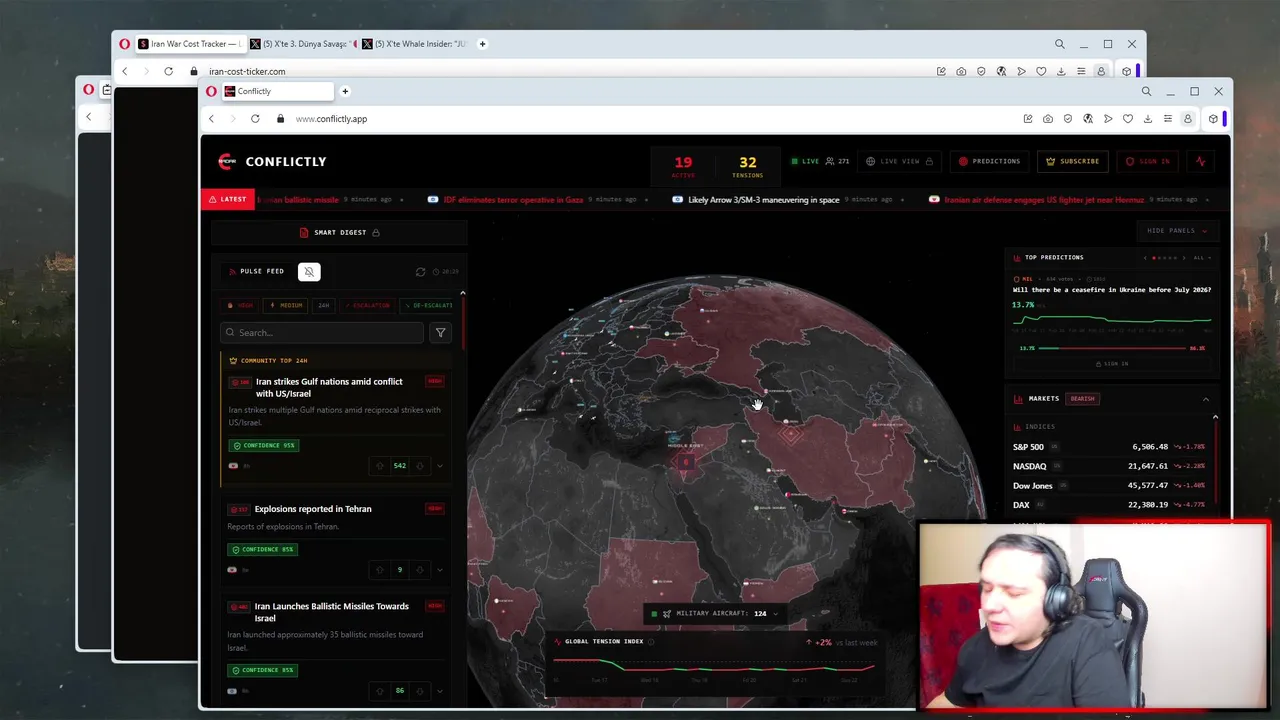Click the IDF eliminates terror operative ticker headline
1280x720 pixels.
[513, 200]
